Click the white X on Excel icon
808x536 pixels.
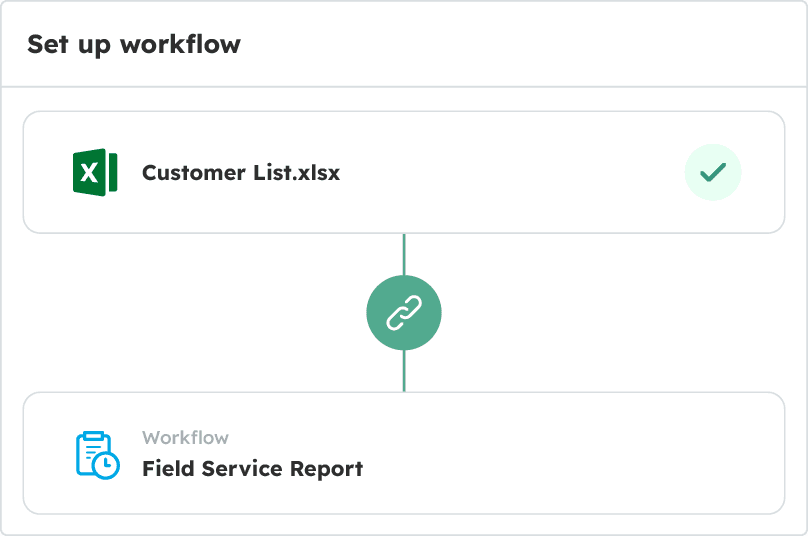click(x=88, y=173)
